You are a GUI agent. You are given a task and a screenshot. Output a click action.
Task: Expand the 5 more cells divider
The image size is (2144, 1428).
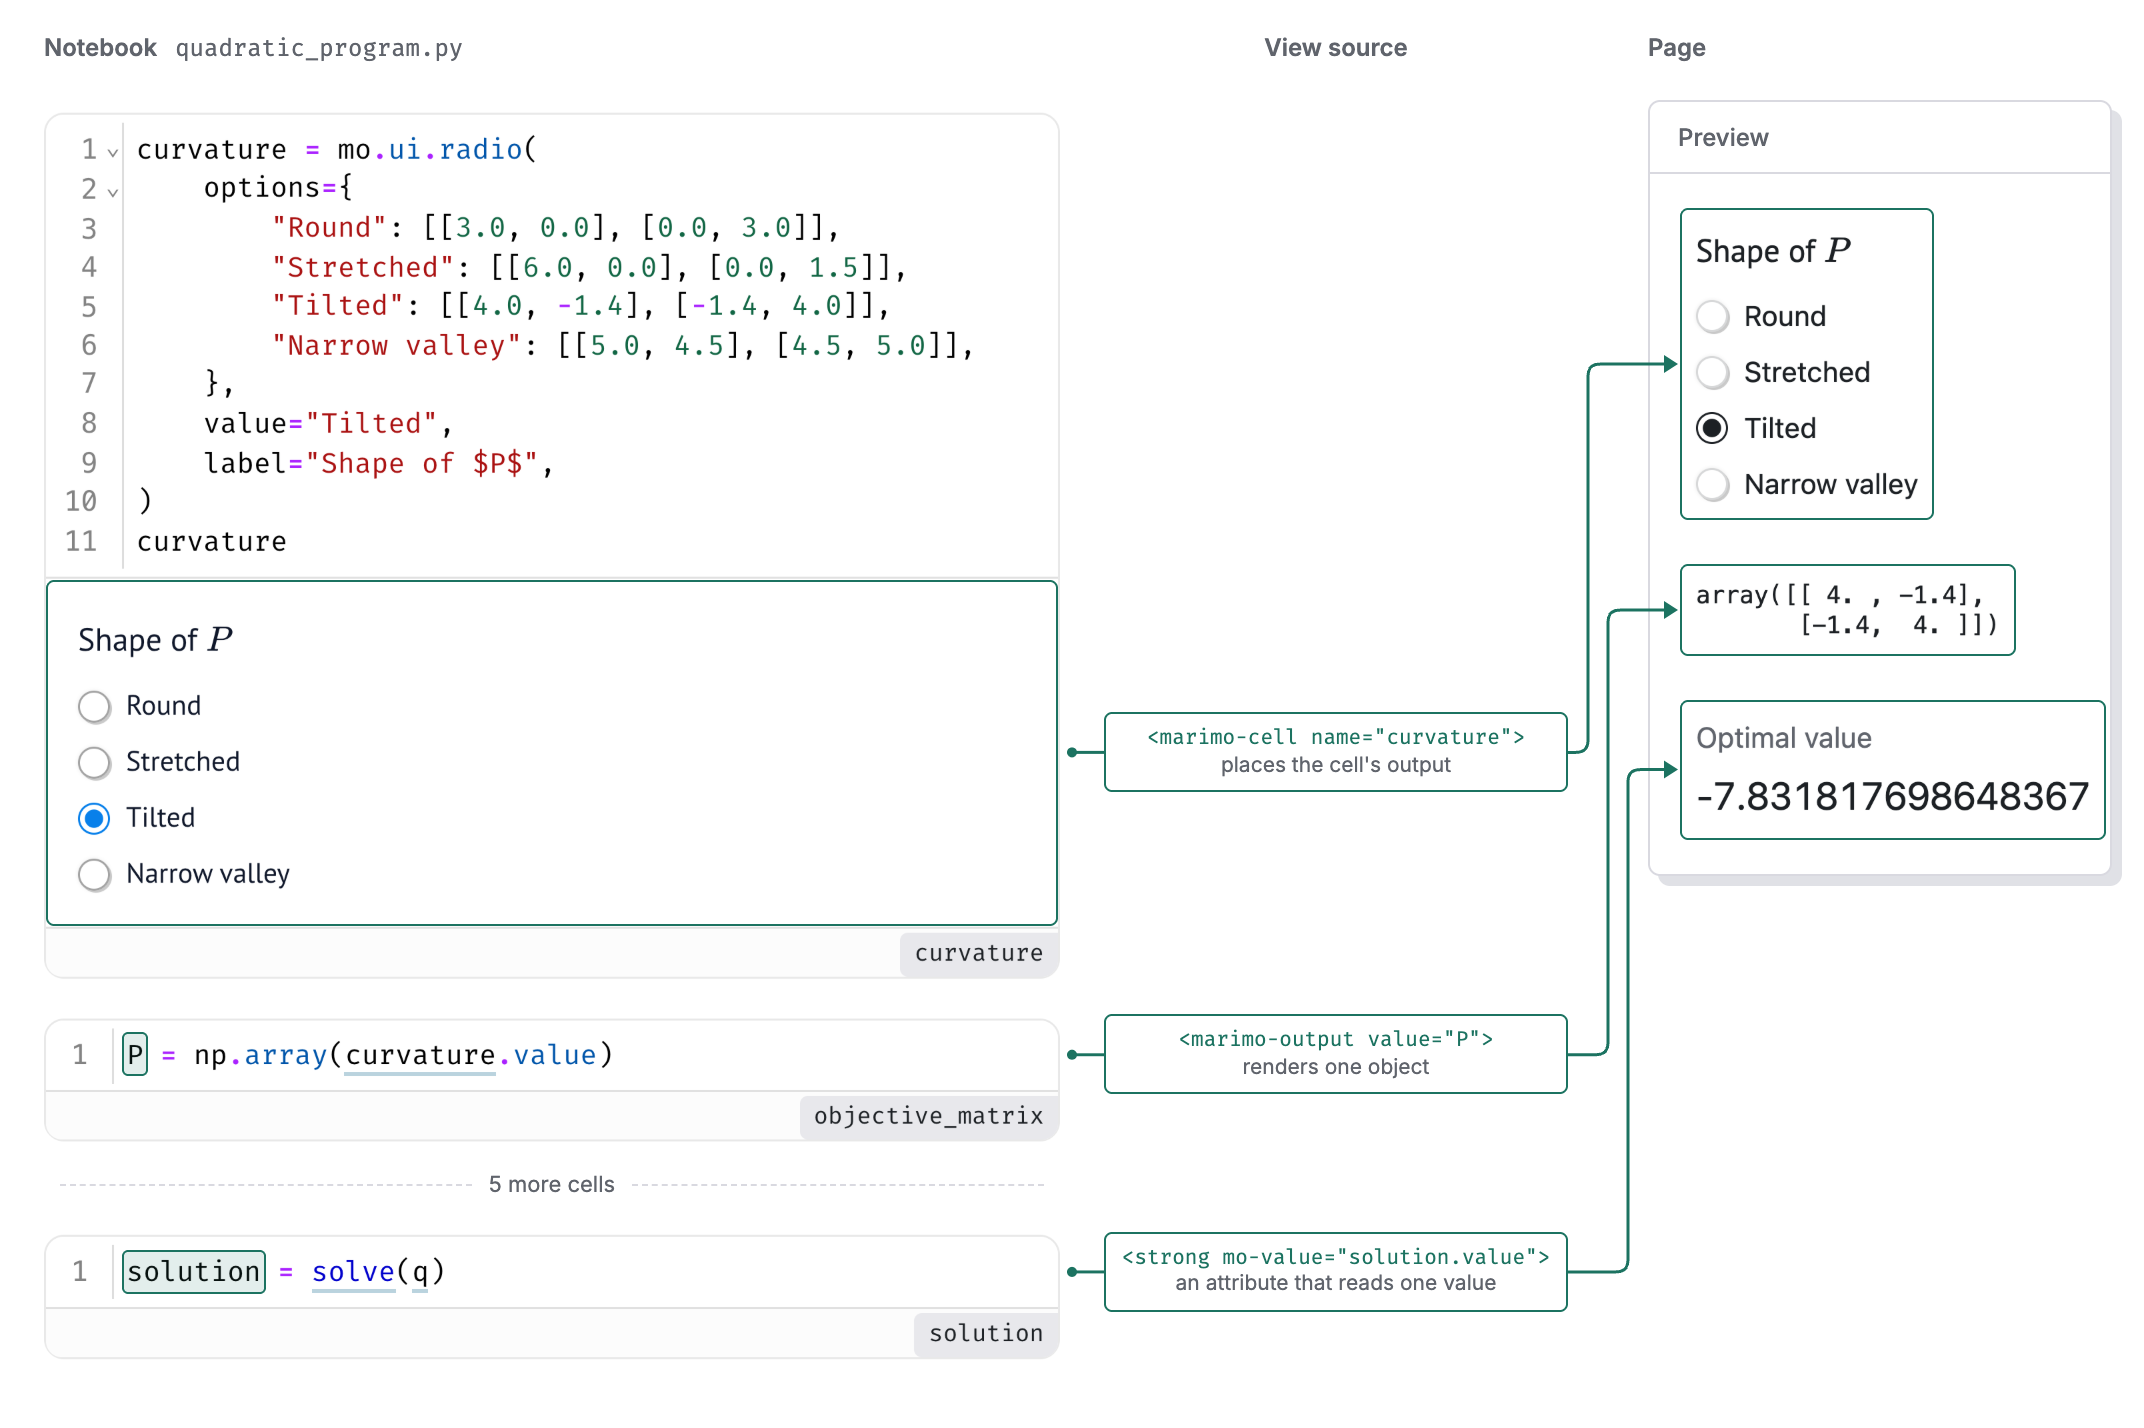click(x=552, y=1185)
